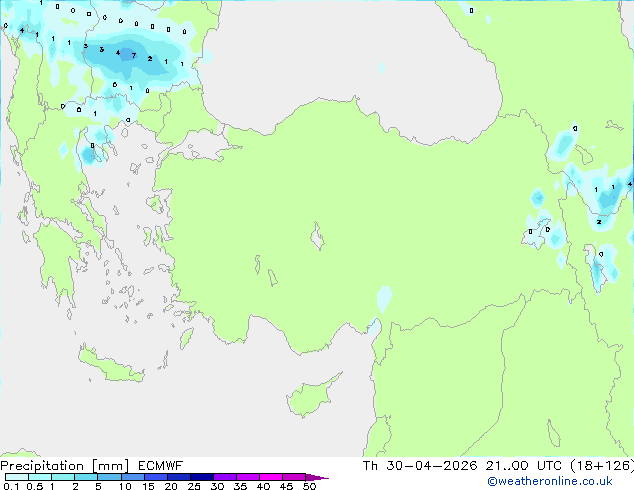
Task: Click the legend label '0.5'
Action: click(35, 486)
